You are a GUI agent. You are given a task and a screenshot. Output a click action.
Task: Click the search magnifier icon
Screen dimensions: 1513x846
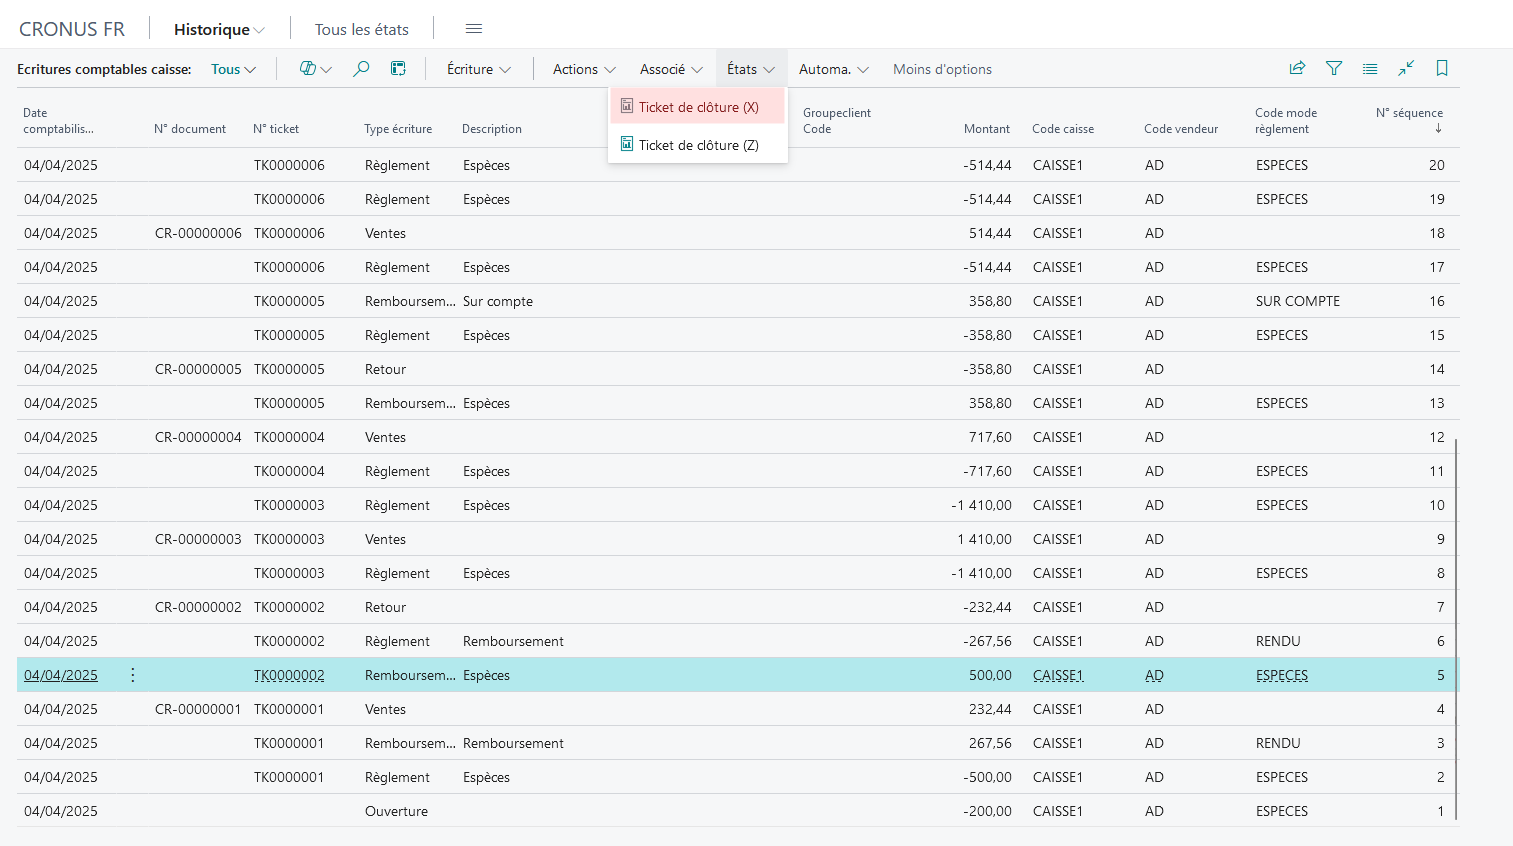click(x=361, y=69)
